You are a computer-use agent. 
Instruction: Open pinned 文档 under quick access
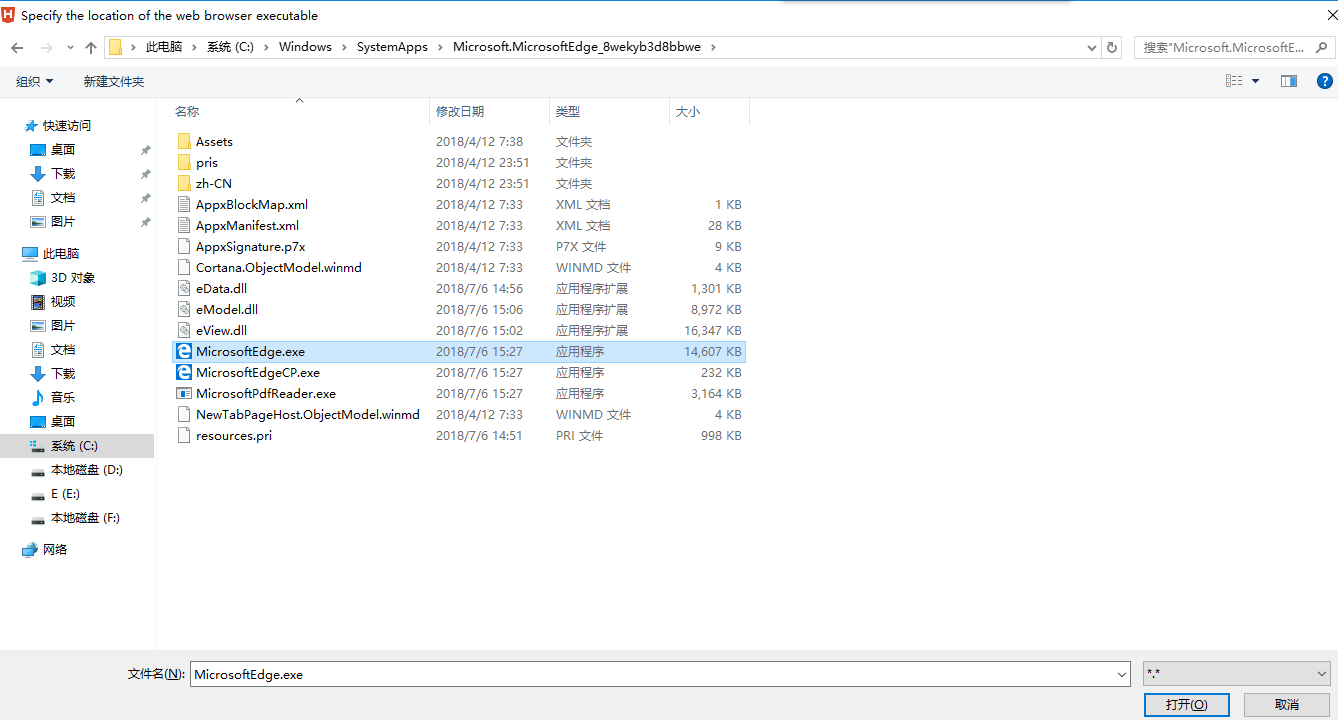coord(63,197)
